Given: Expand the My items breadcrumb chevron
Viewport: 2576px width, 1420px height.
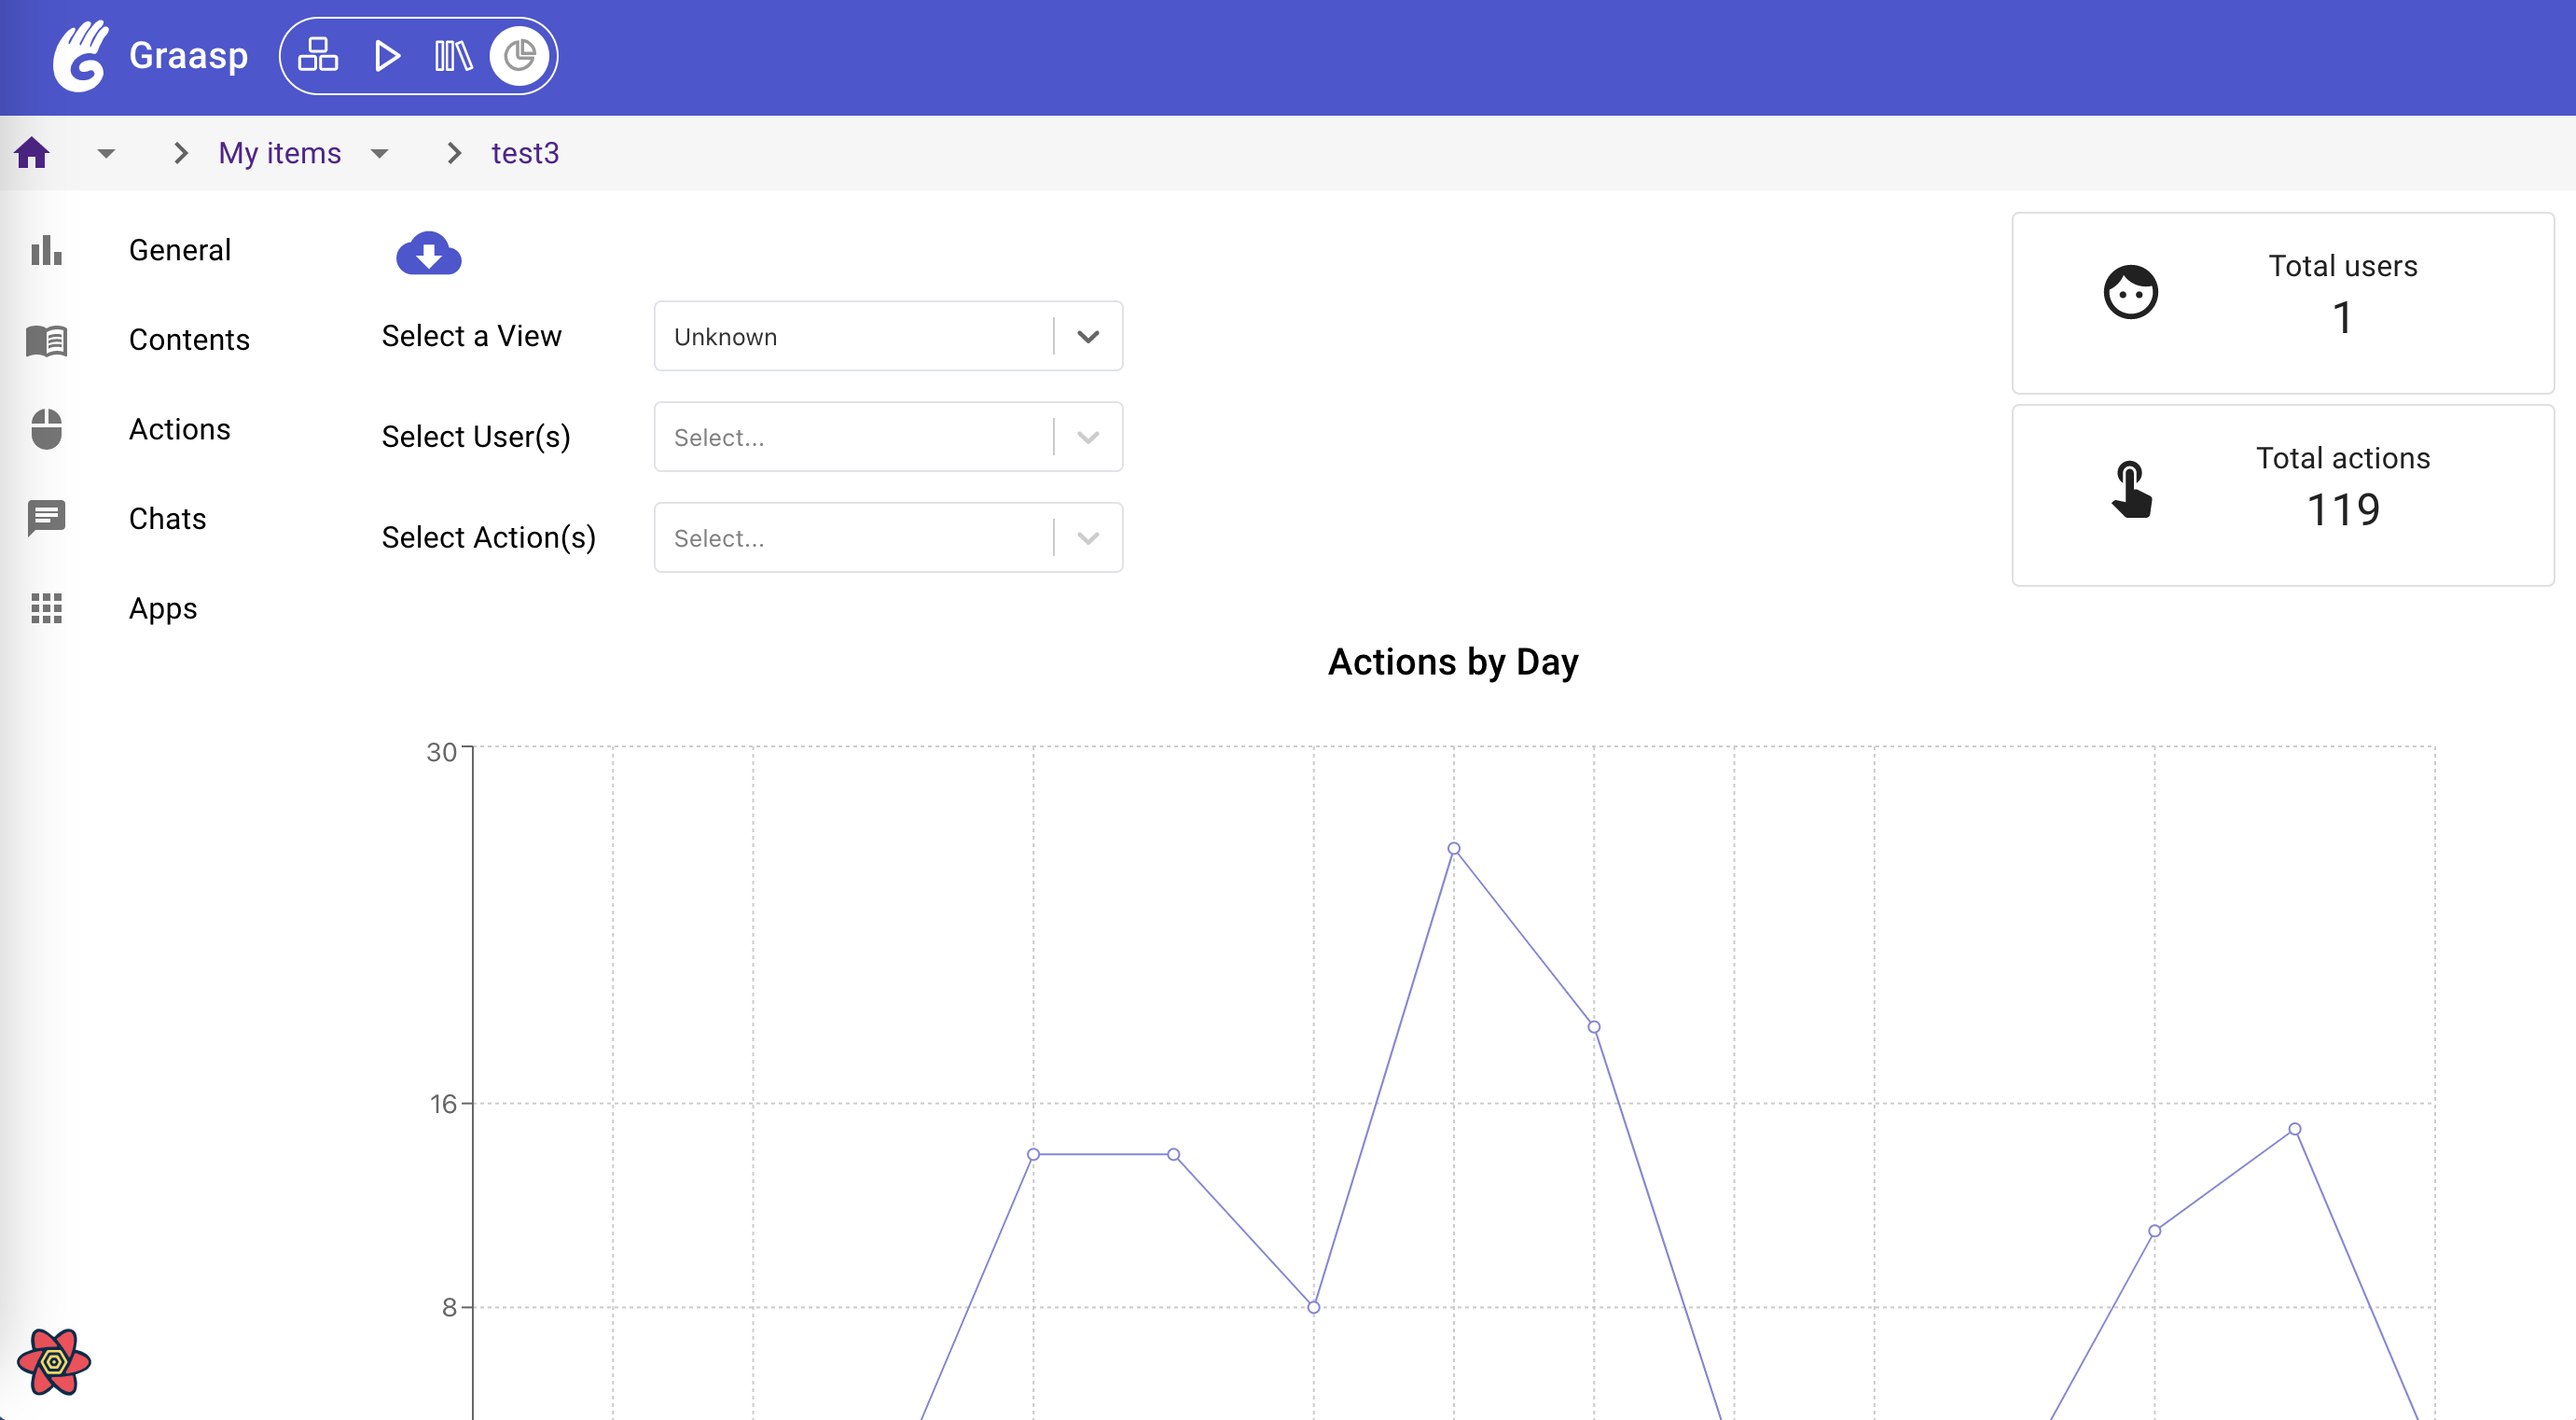Looking at the screenshot, I should click(x=378, y=153).
